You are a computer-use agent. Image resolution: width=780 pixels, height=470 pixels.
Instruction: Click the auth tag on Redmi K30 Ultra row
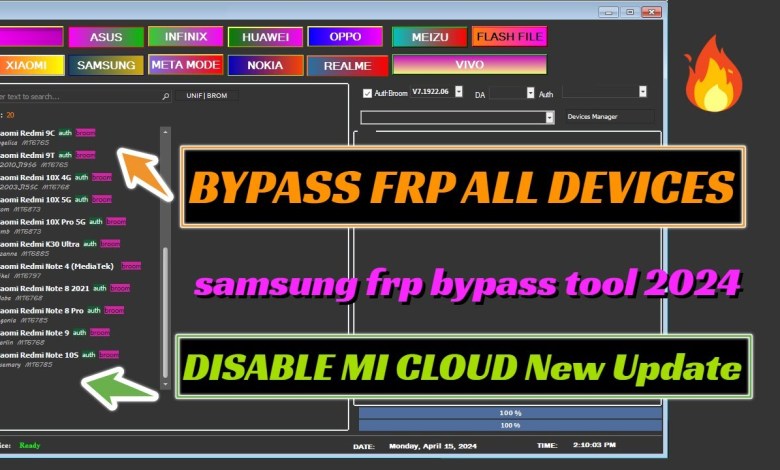(90, 244)
